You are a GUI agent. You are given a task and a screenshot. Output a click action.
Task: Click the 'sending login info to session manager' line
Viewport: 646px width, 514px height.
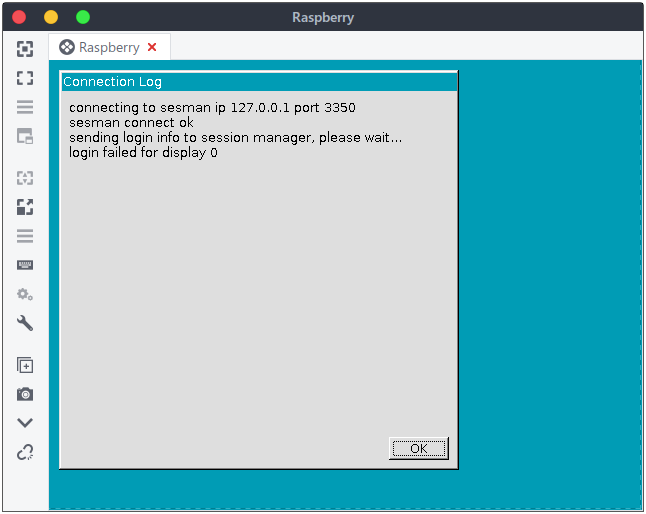tap(235, 138)
